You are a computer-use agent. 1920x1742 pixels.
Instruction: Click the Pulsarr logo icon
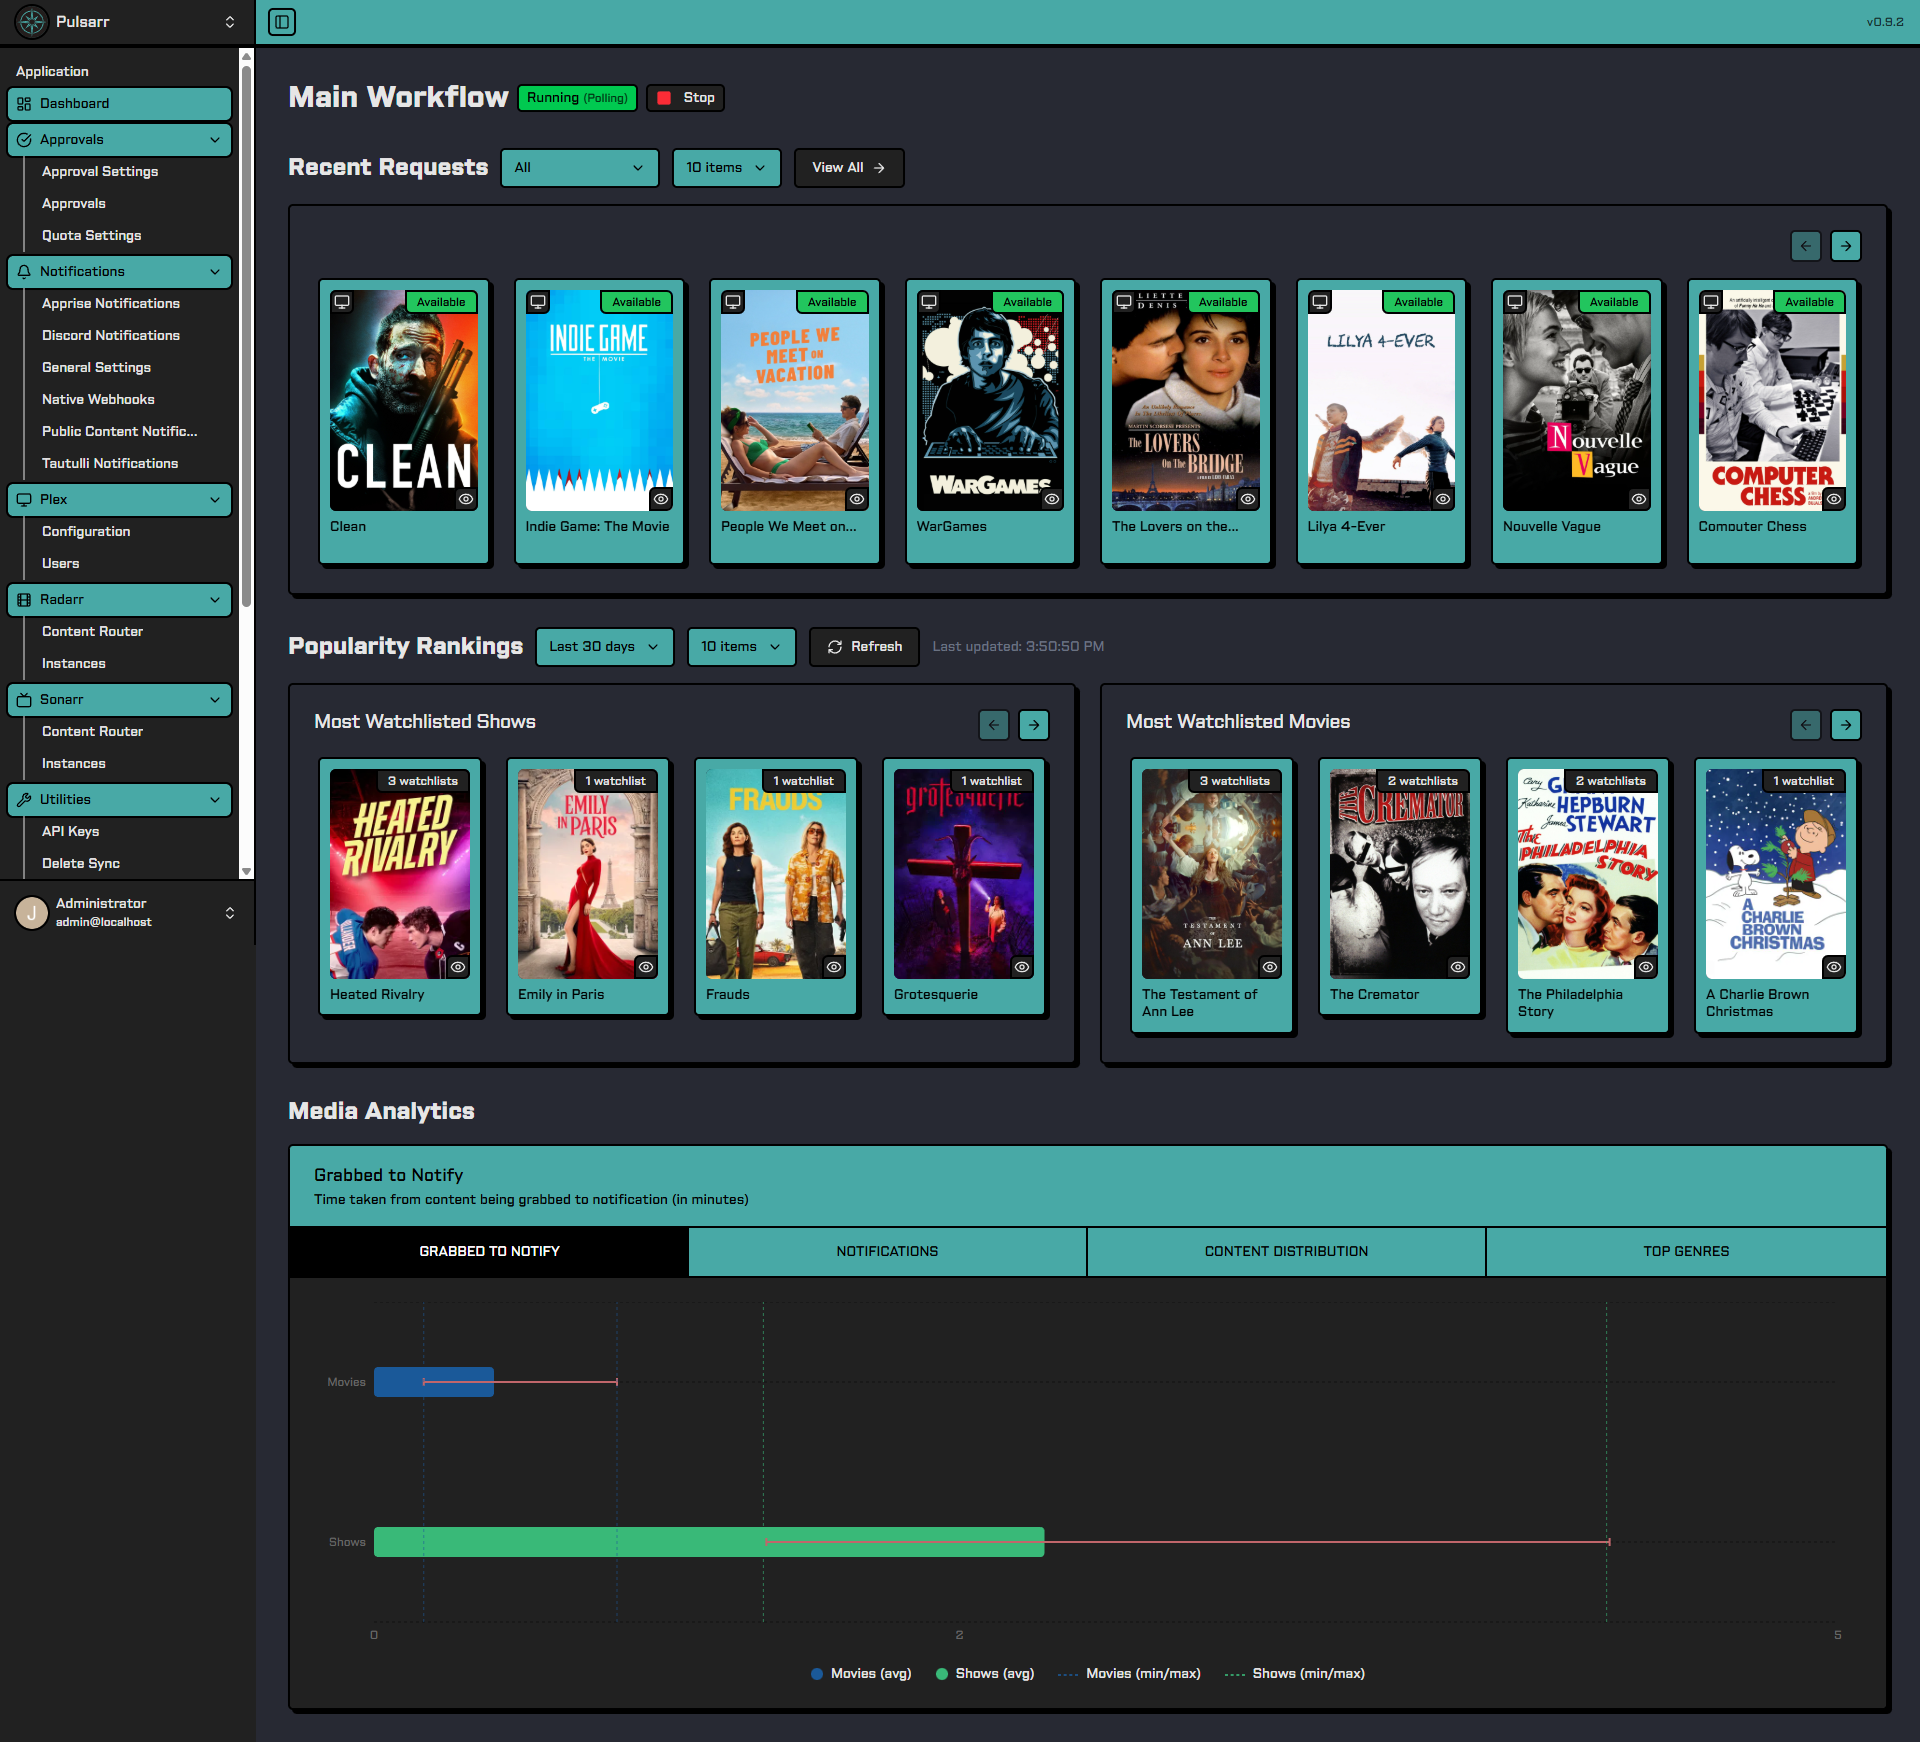click(32, 22)
